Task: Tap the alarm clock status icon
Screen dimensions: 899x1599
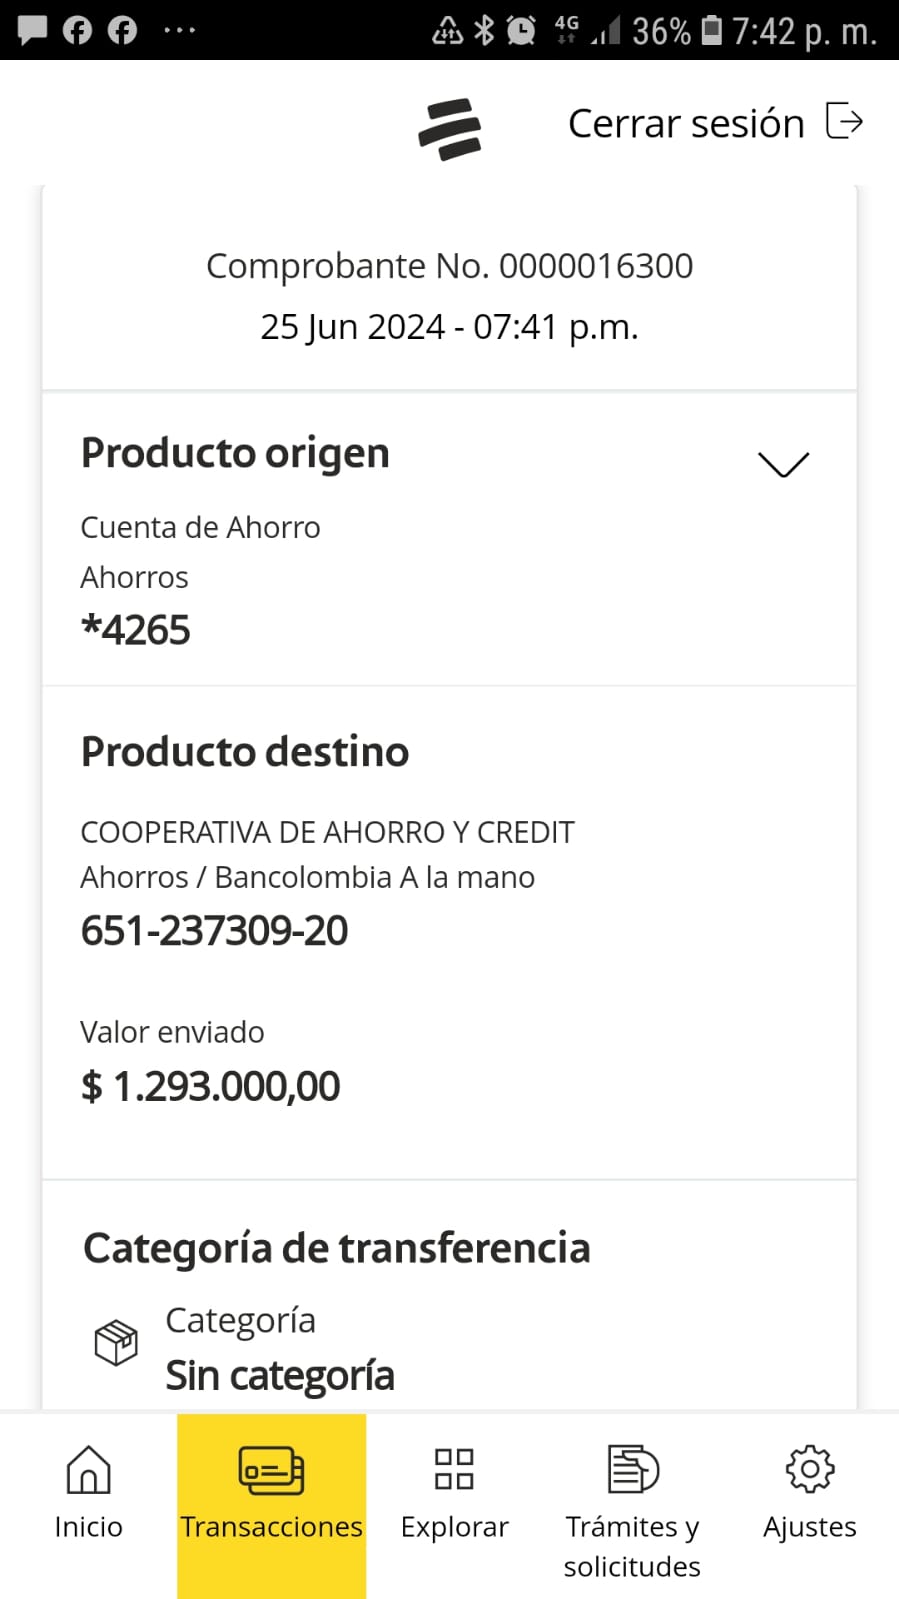Action: tap(521, 30)
